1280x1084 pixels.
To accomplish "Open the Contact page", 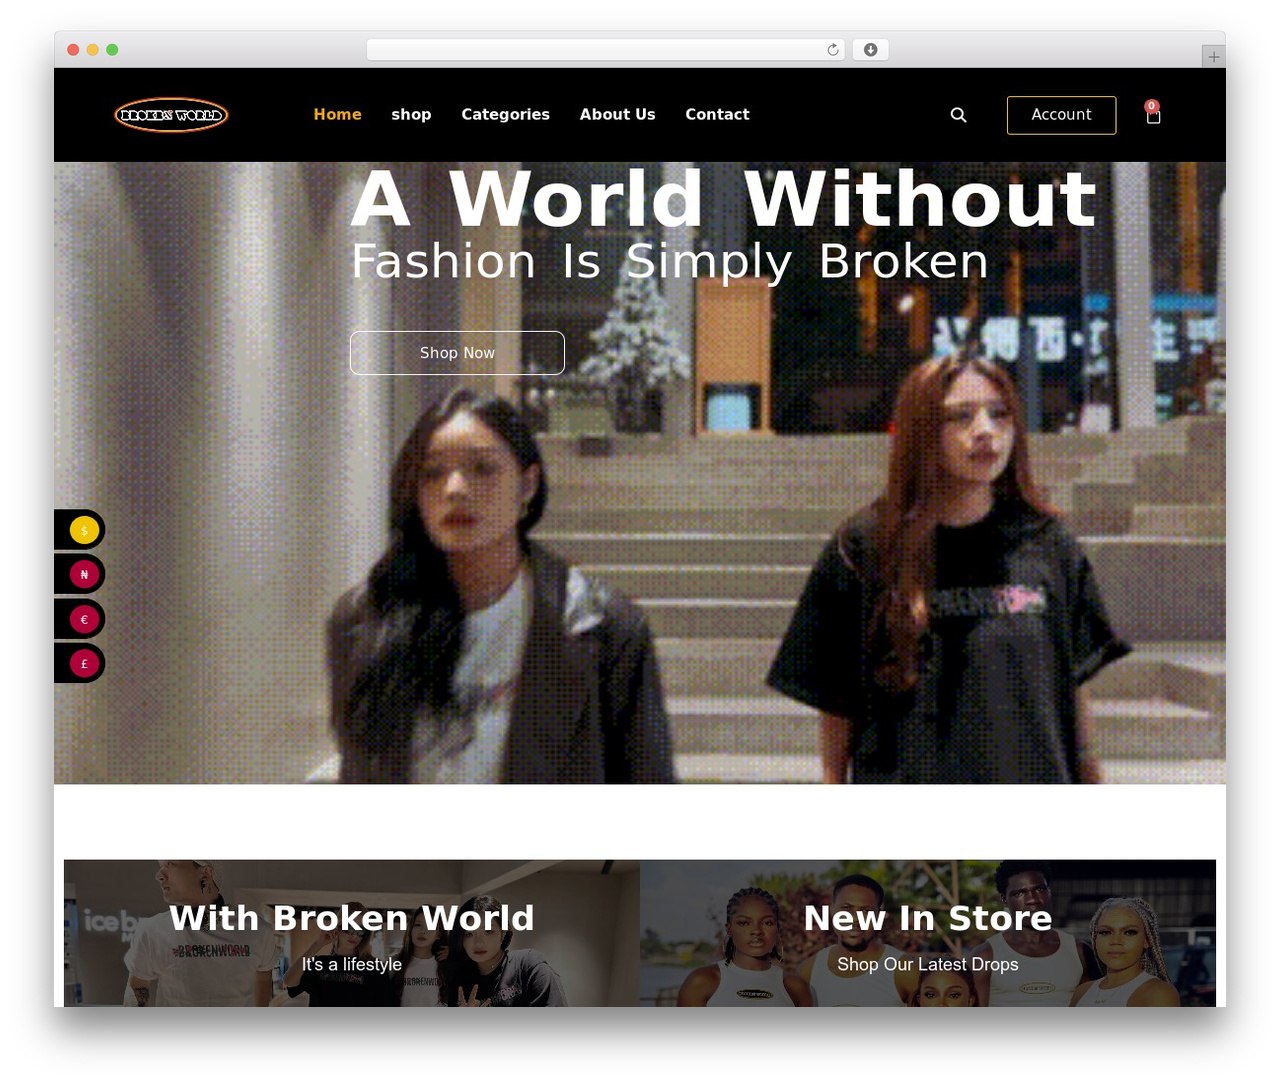I will pos(717,115).
